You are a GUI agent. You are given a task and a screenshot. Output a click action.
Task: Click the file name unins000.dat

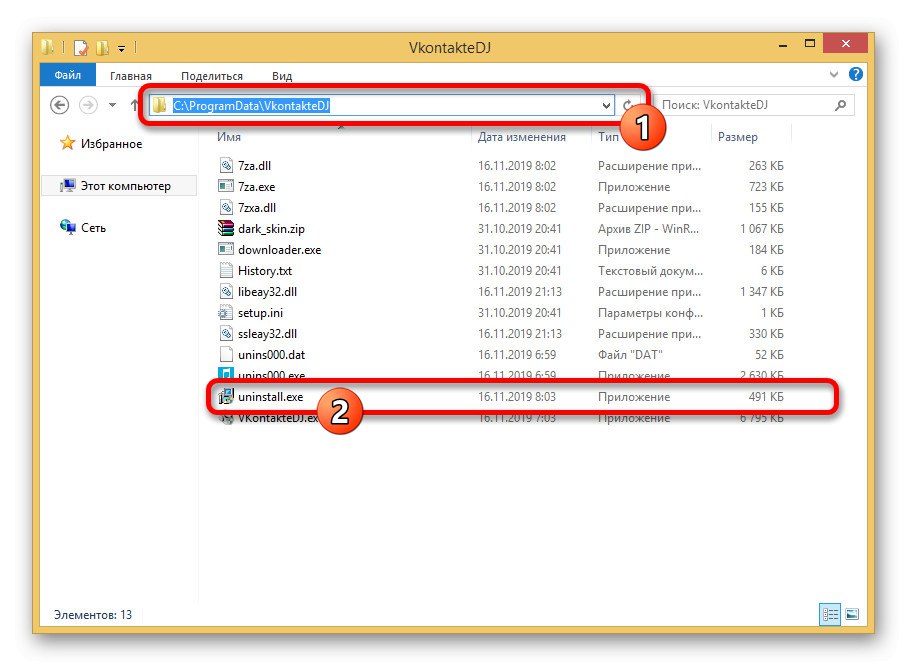pyautogui.click(x=271, y=355)
